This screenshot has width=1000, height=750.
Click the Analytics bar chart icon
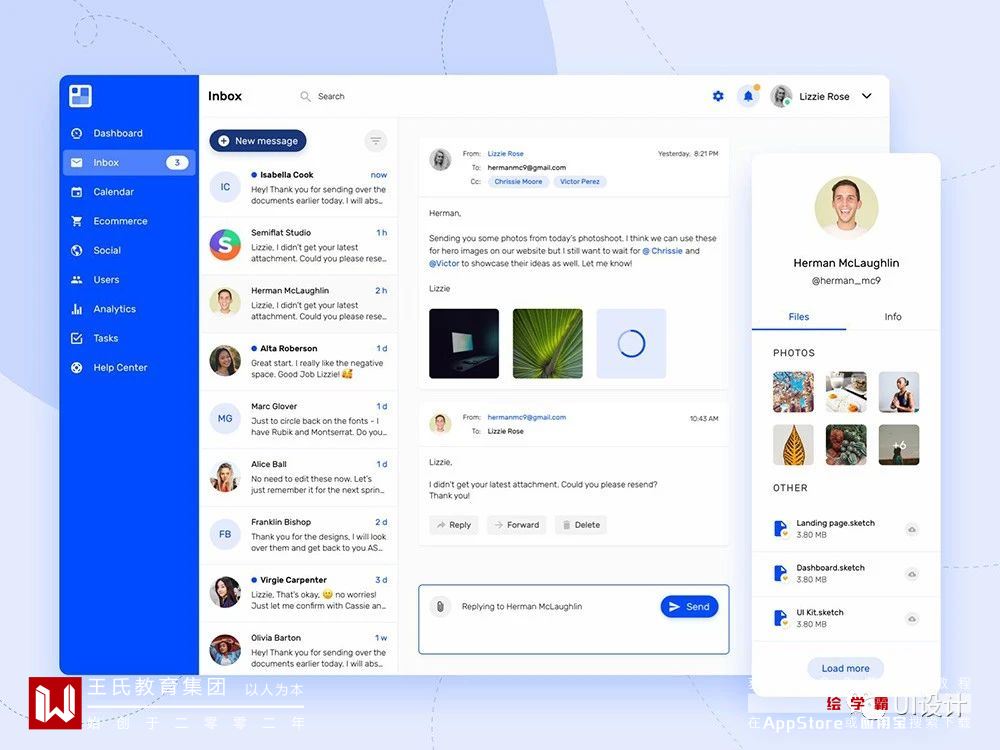tap(77, 309)
